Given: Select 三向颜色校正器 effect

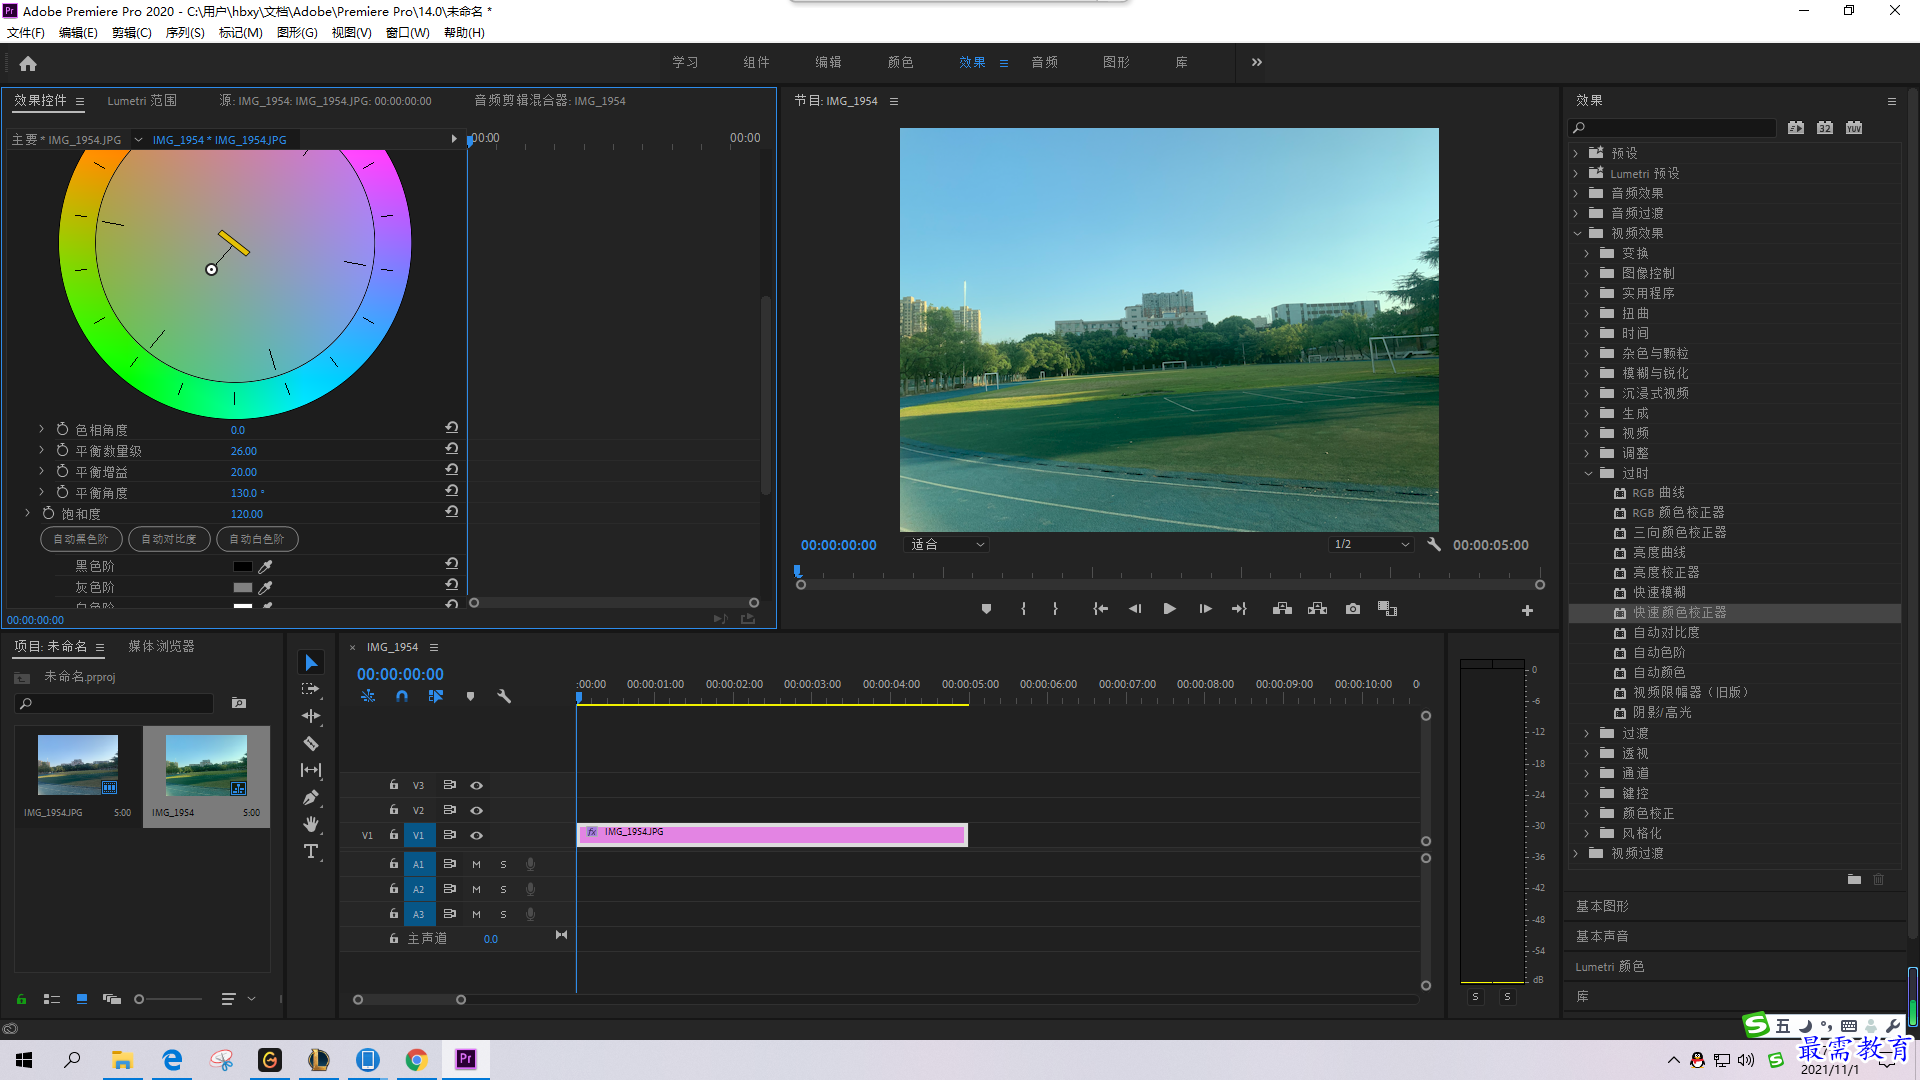Looking at the screenshot, I should click(1680, 532).
